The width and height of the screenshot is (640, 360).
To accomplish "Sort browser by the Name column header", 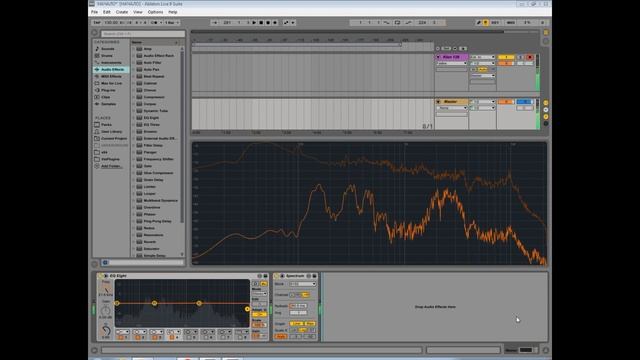I will [x=155, y=42].
